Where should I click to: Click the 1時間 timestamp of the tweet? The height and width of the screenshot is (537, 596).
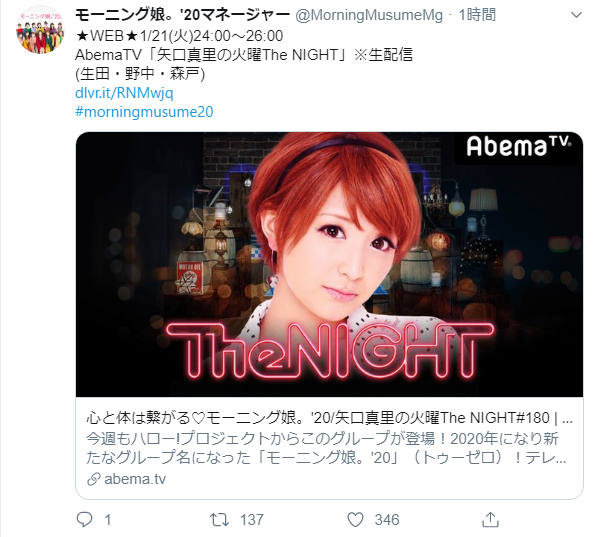tap(477, 15)
